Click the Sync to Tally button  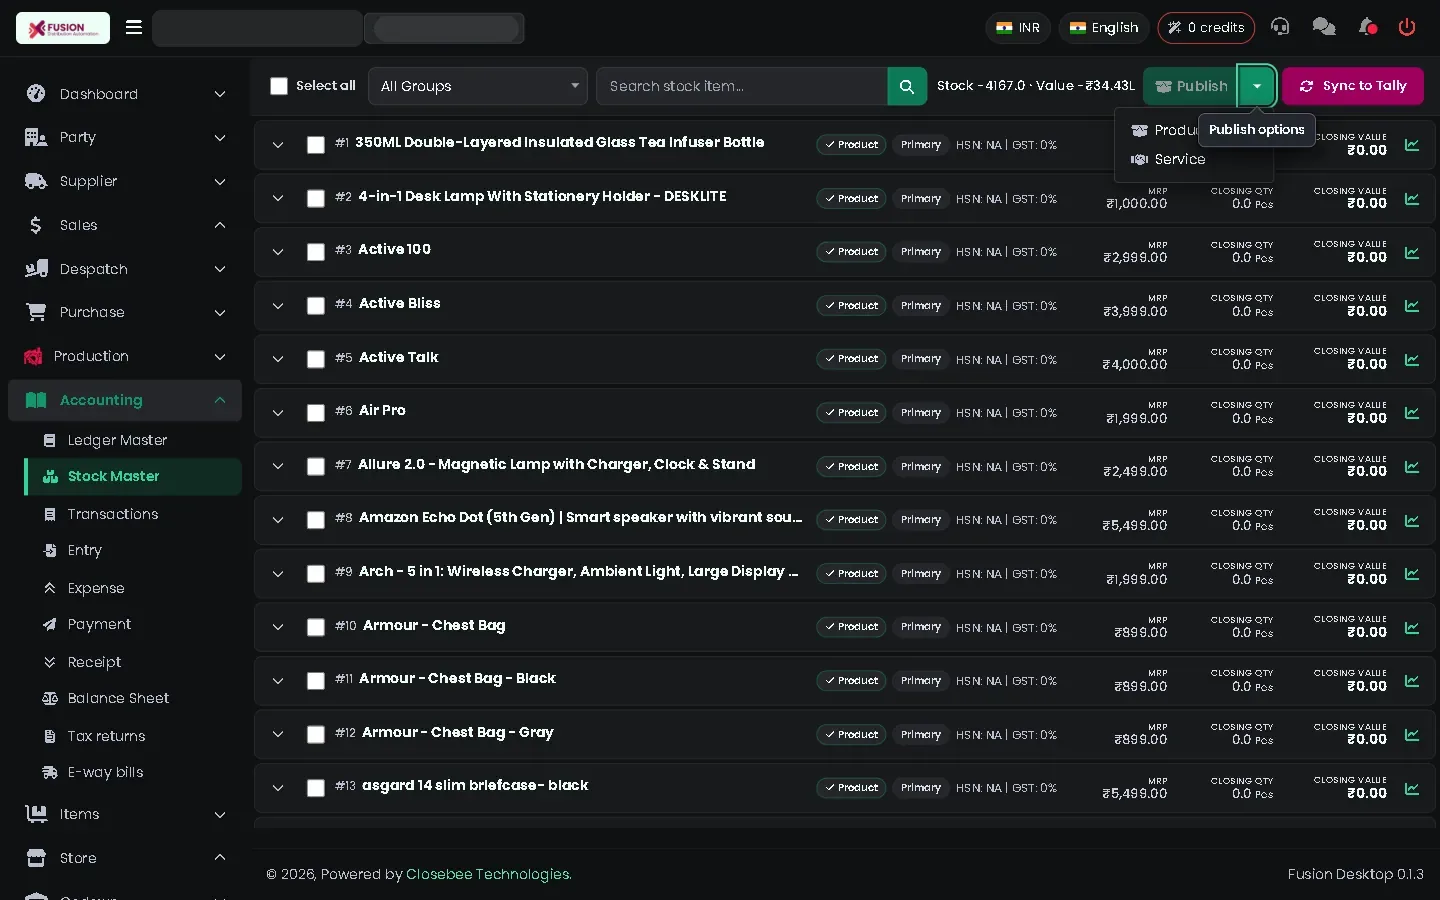[x=1353, y=86]
